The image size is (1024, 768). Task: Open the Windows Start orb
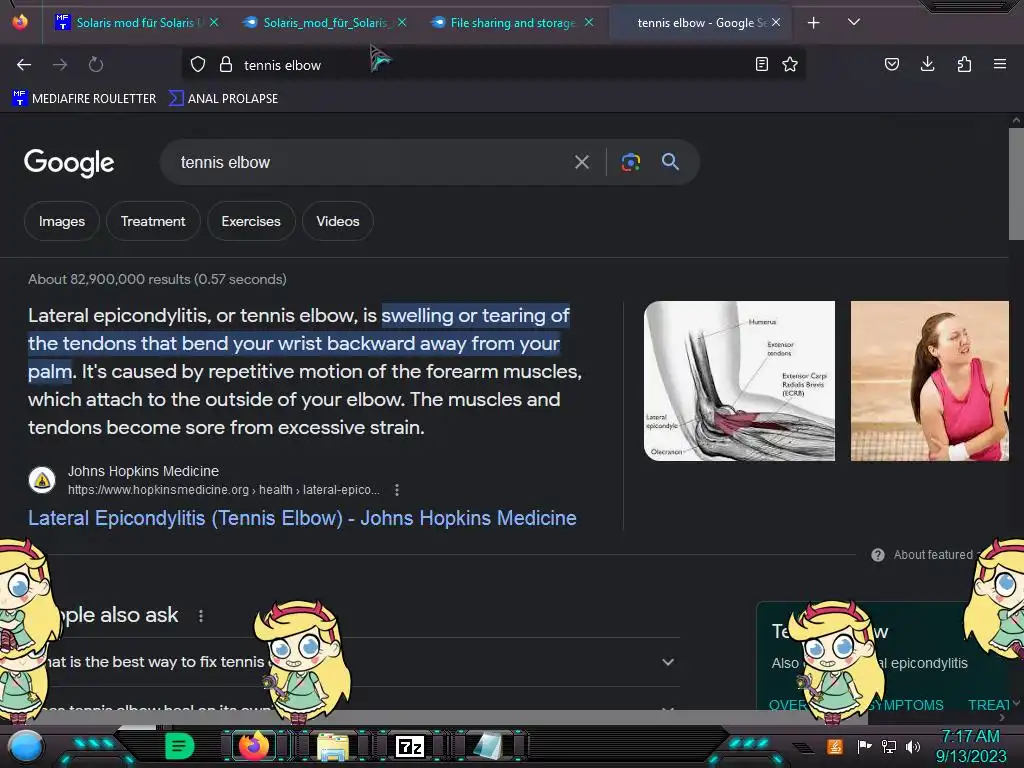click(26, 747)
